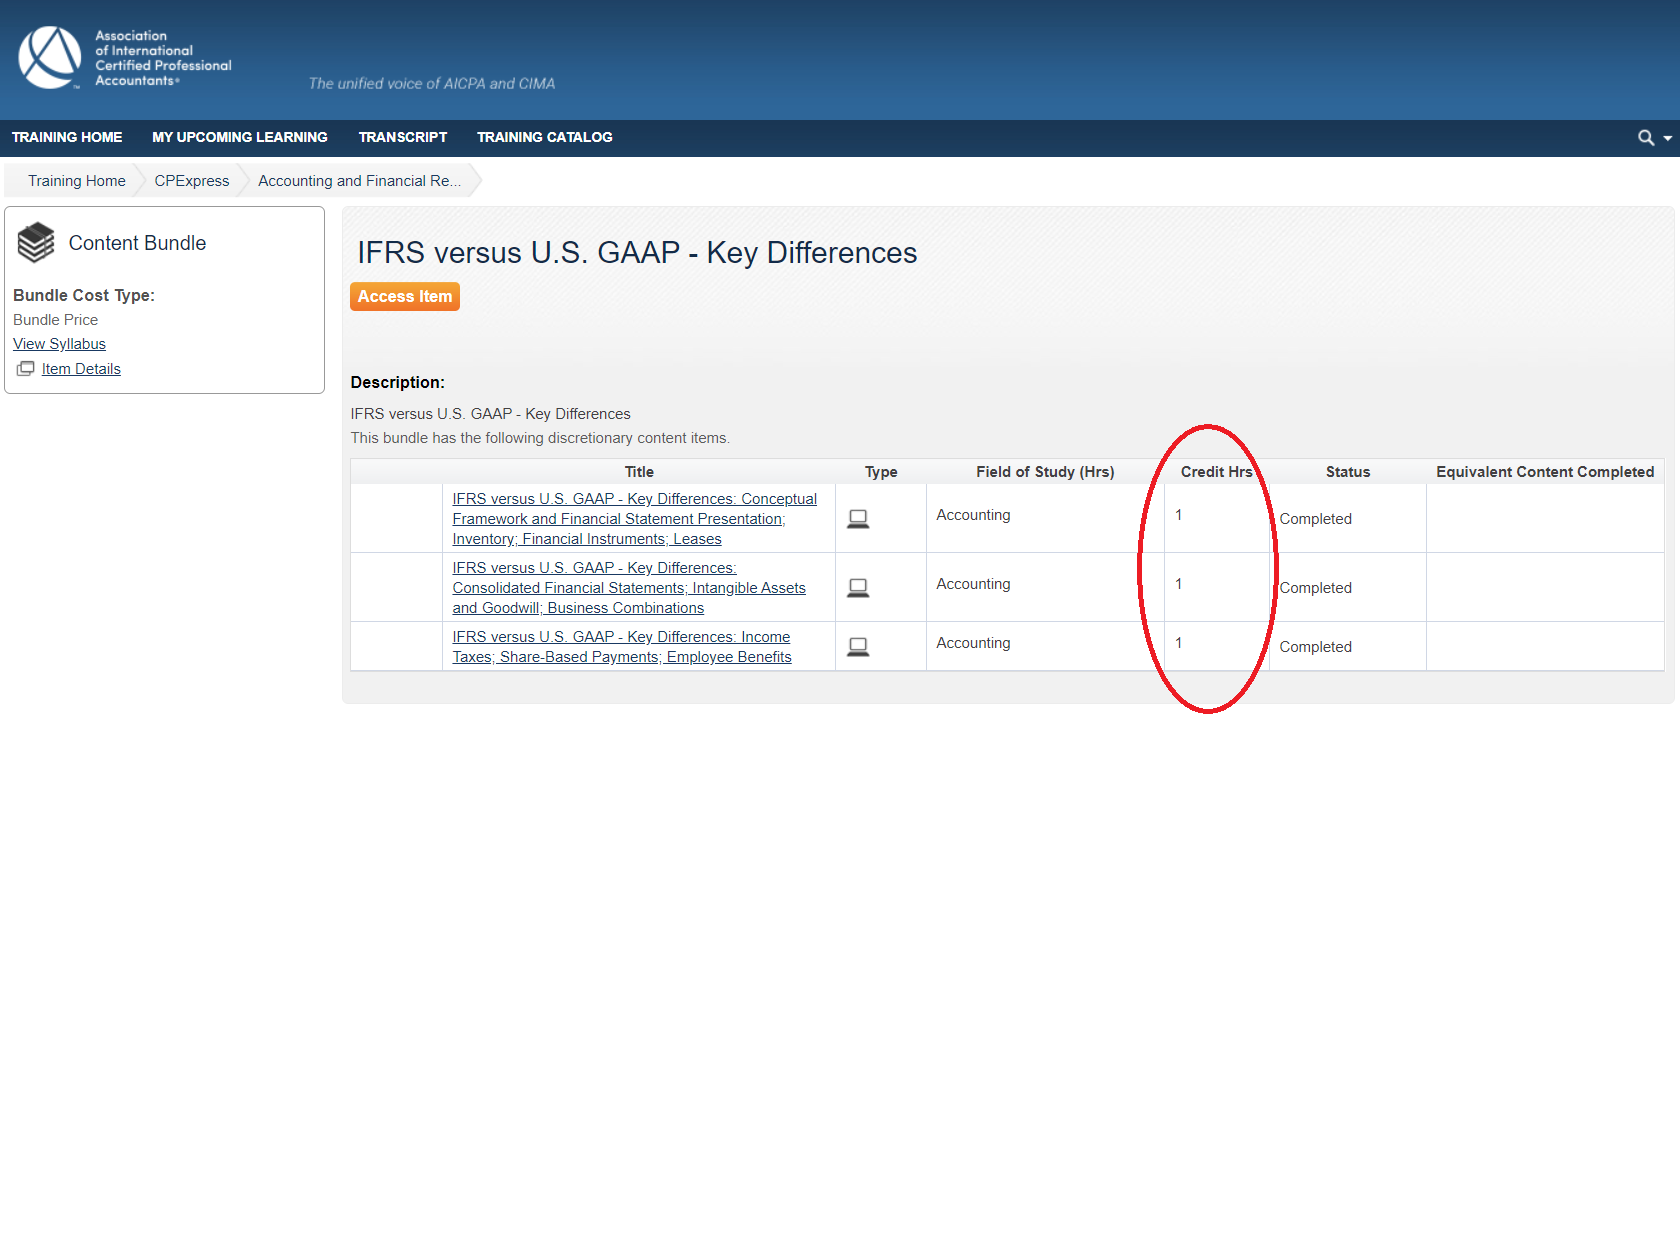Switch to the Transcript section
Image resolution: width=1680 pixels, height=1241 pixels.
(x=403, y=137)
